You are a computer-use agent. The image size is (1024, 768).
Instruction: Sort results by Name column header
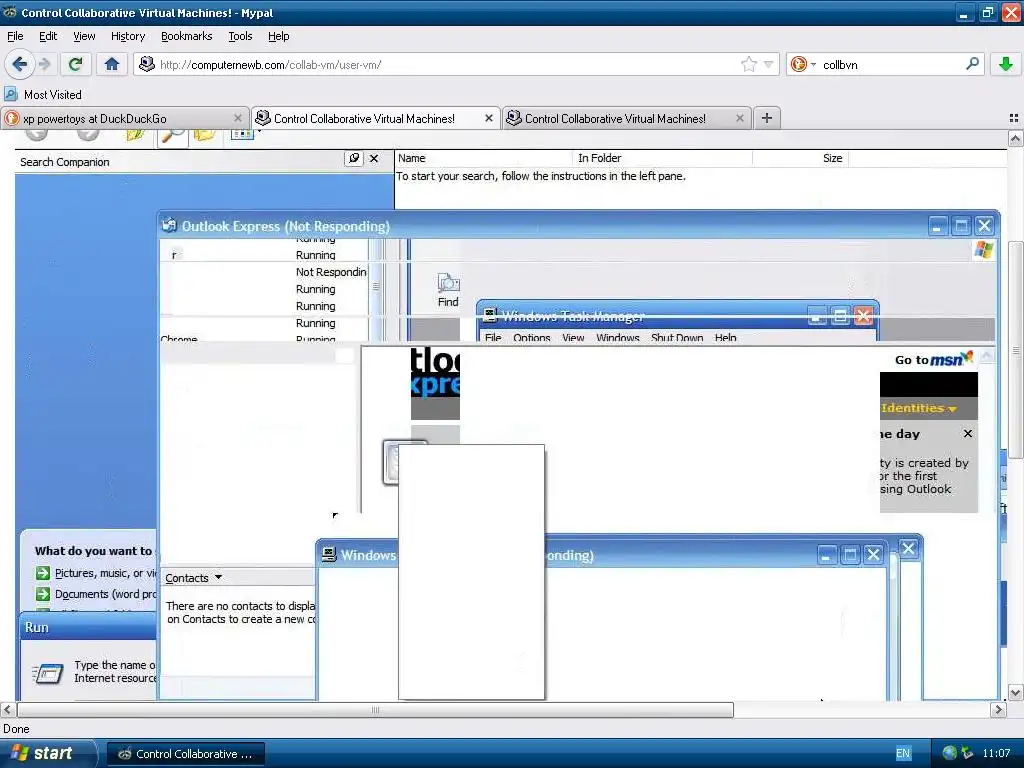click(483, 158)
